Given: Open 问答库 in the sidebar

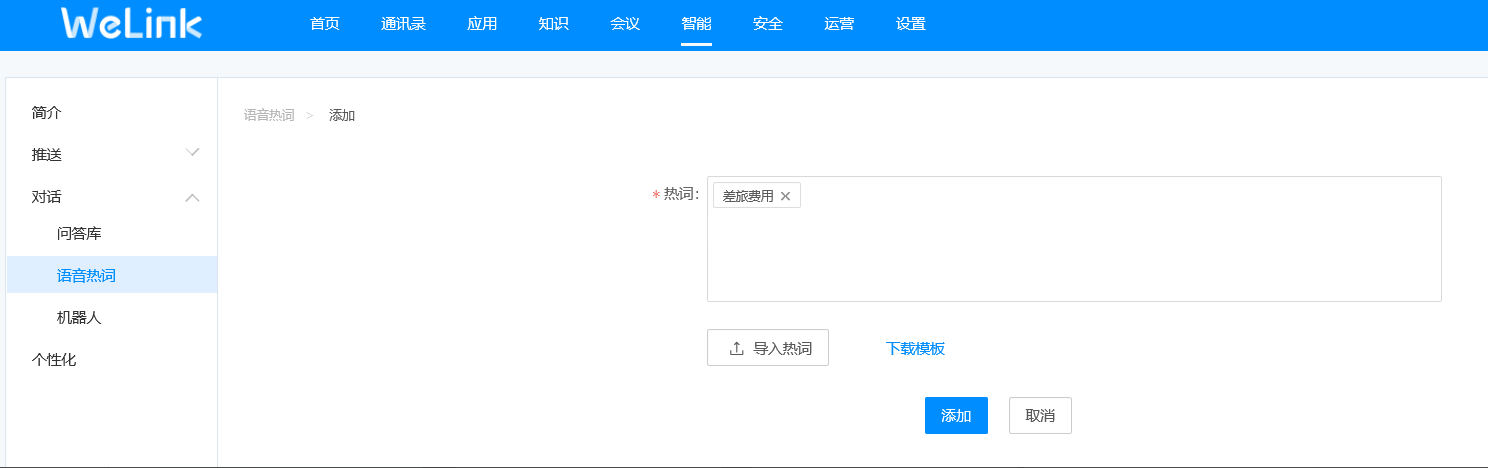Looking at the screenshot, I should (79, 234).
